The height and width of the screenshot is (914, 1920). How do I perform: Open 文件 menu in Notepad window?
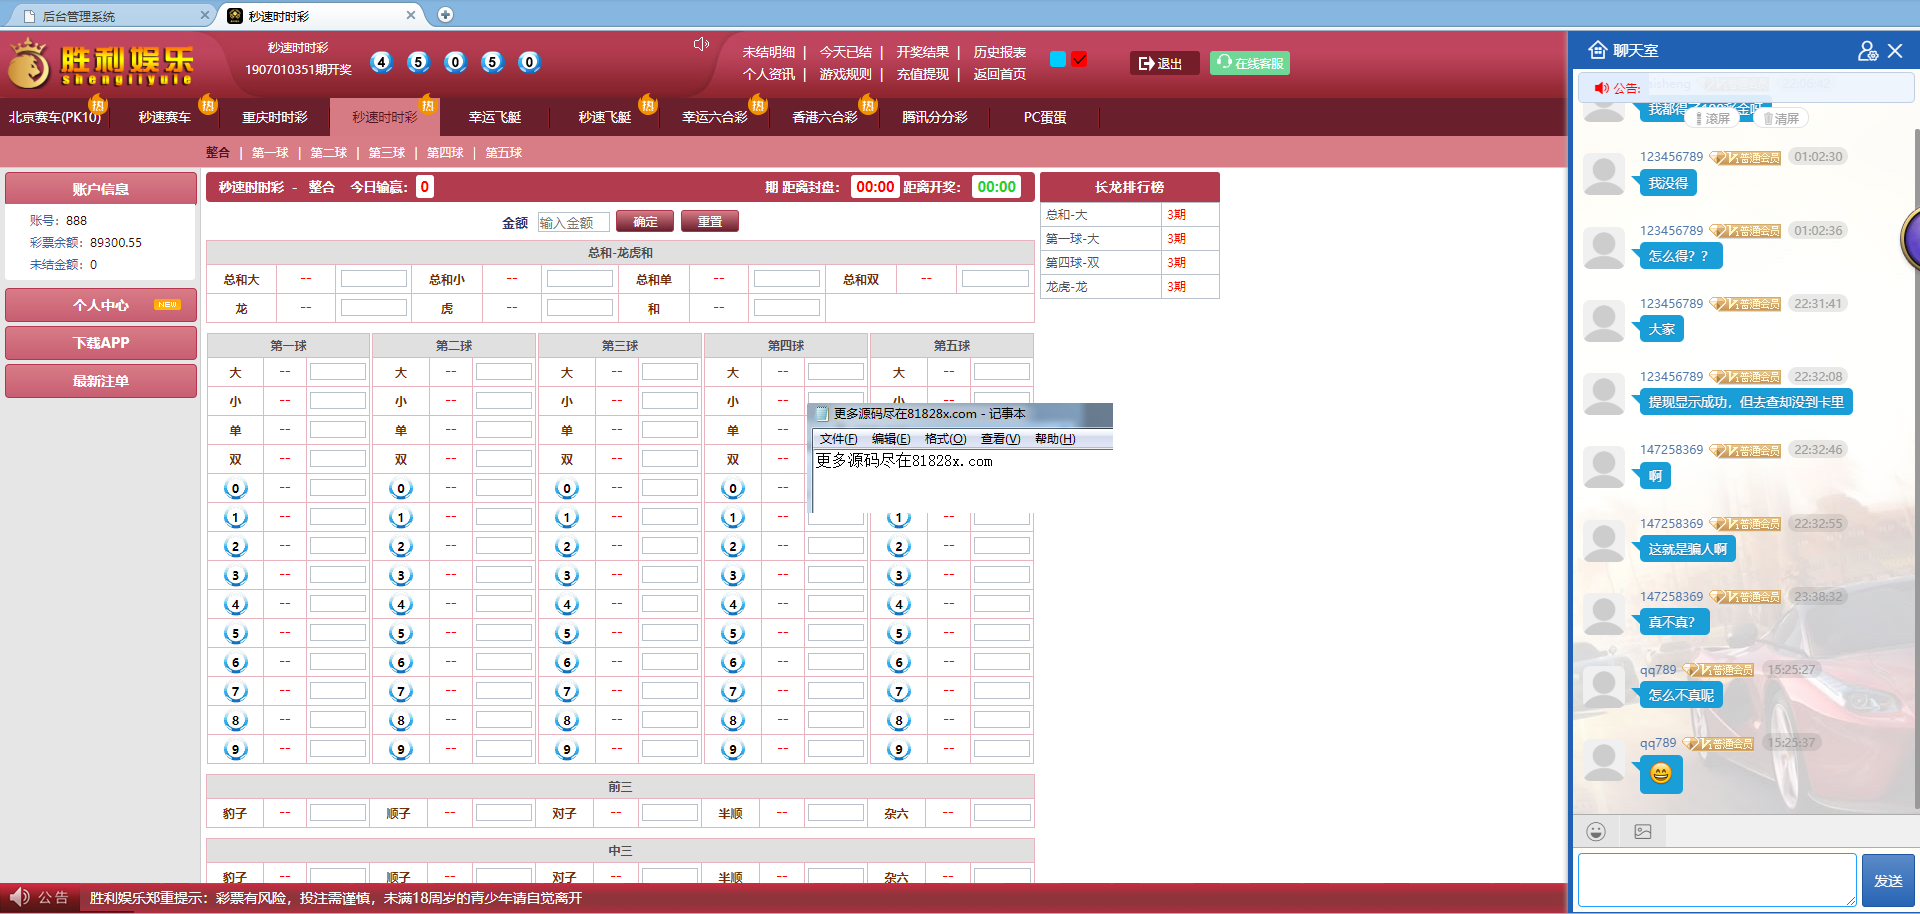point(838,439)
